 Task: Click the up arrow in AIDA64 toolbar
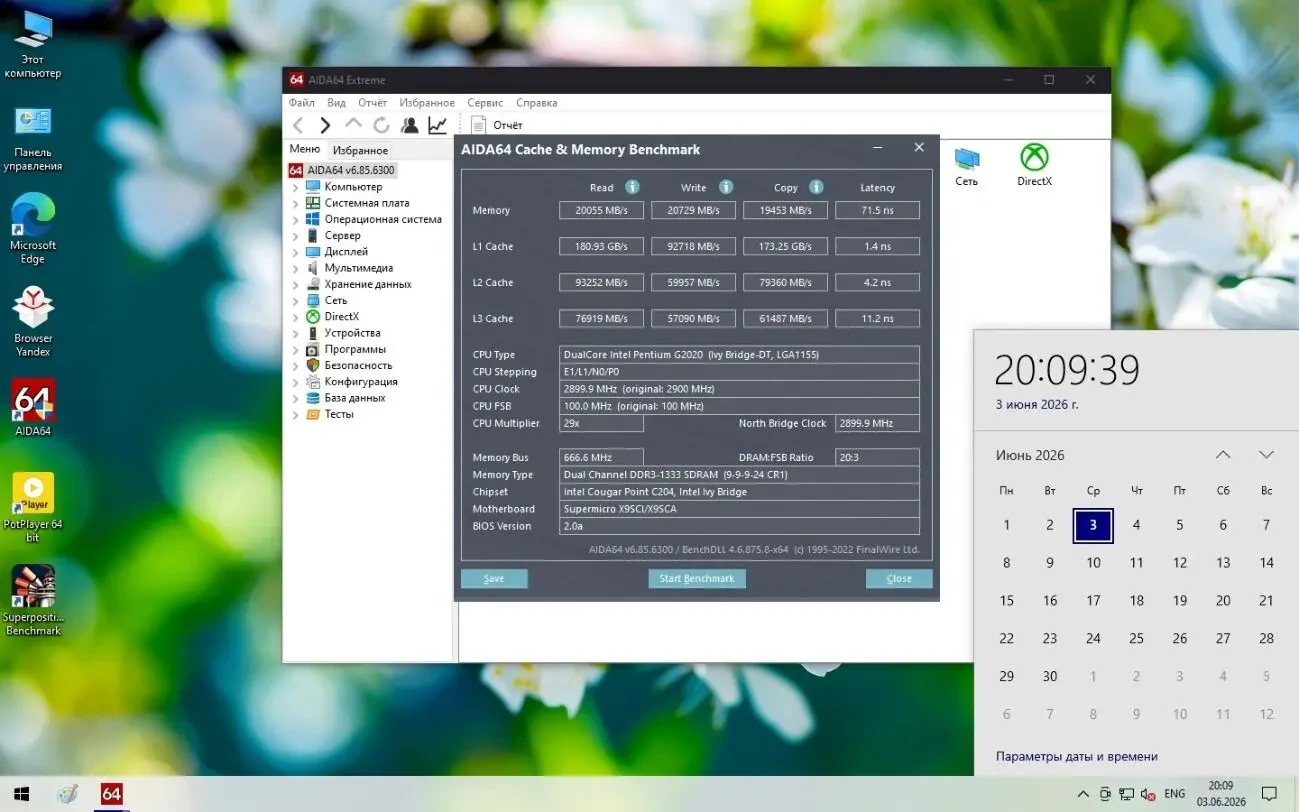(x=353, y=125)
